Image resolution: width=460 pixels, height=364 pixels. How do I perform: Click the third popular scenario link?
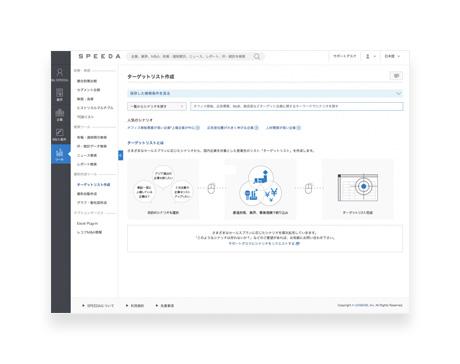(283, 128)
